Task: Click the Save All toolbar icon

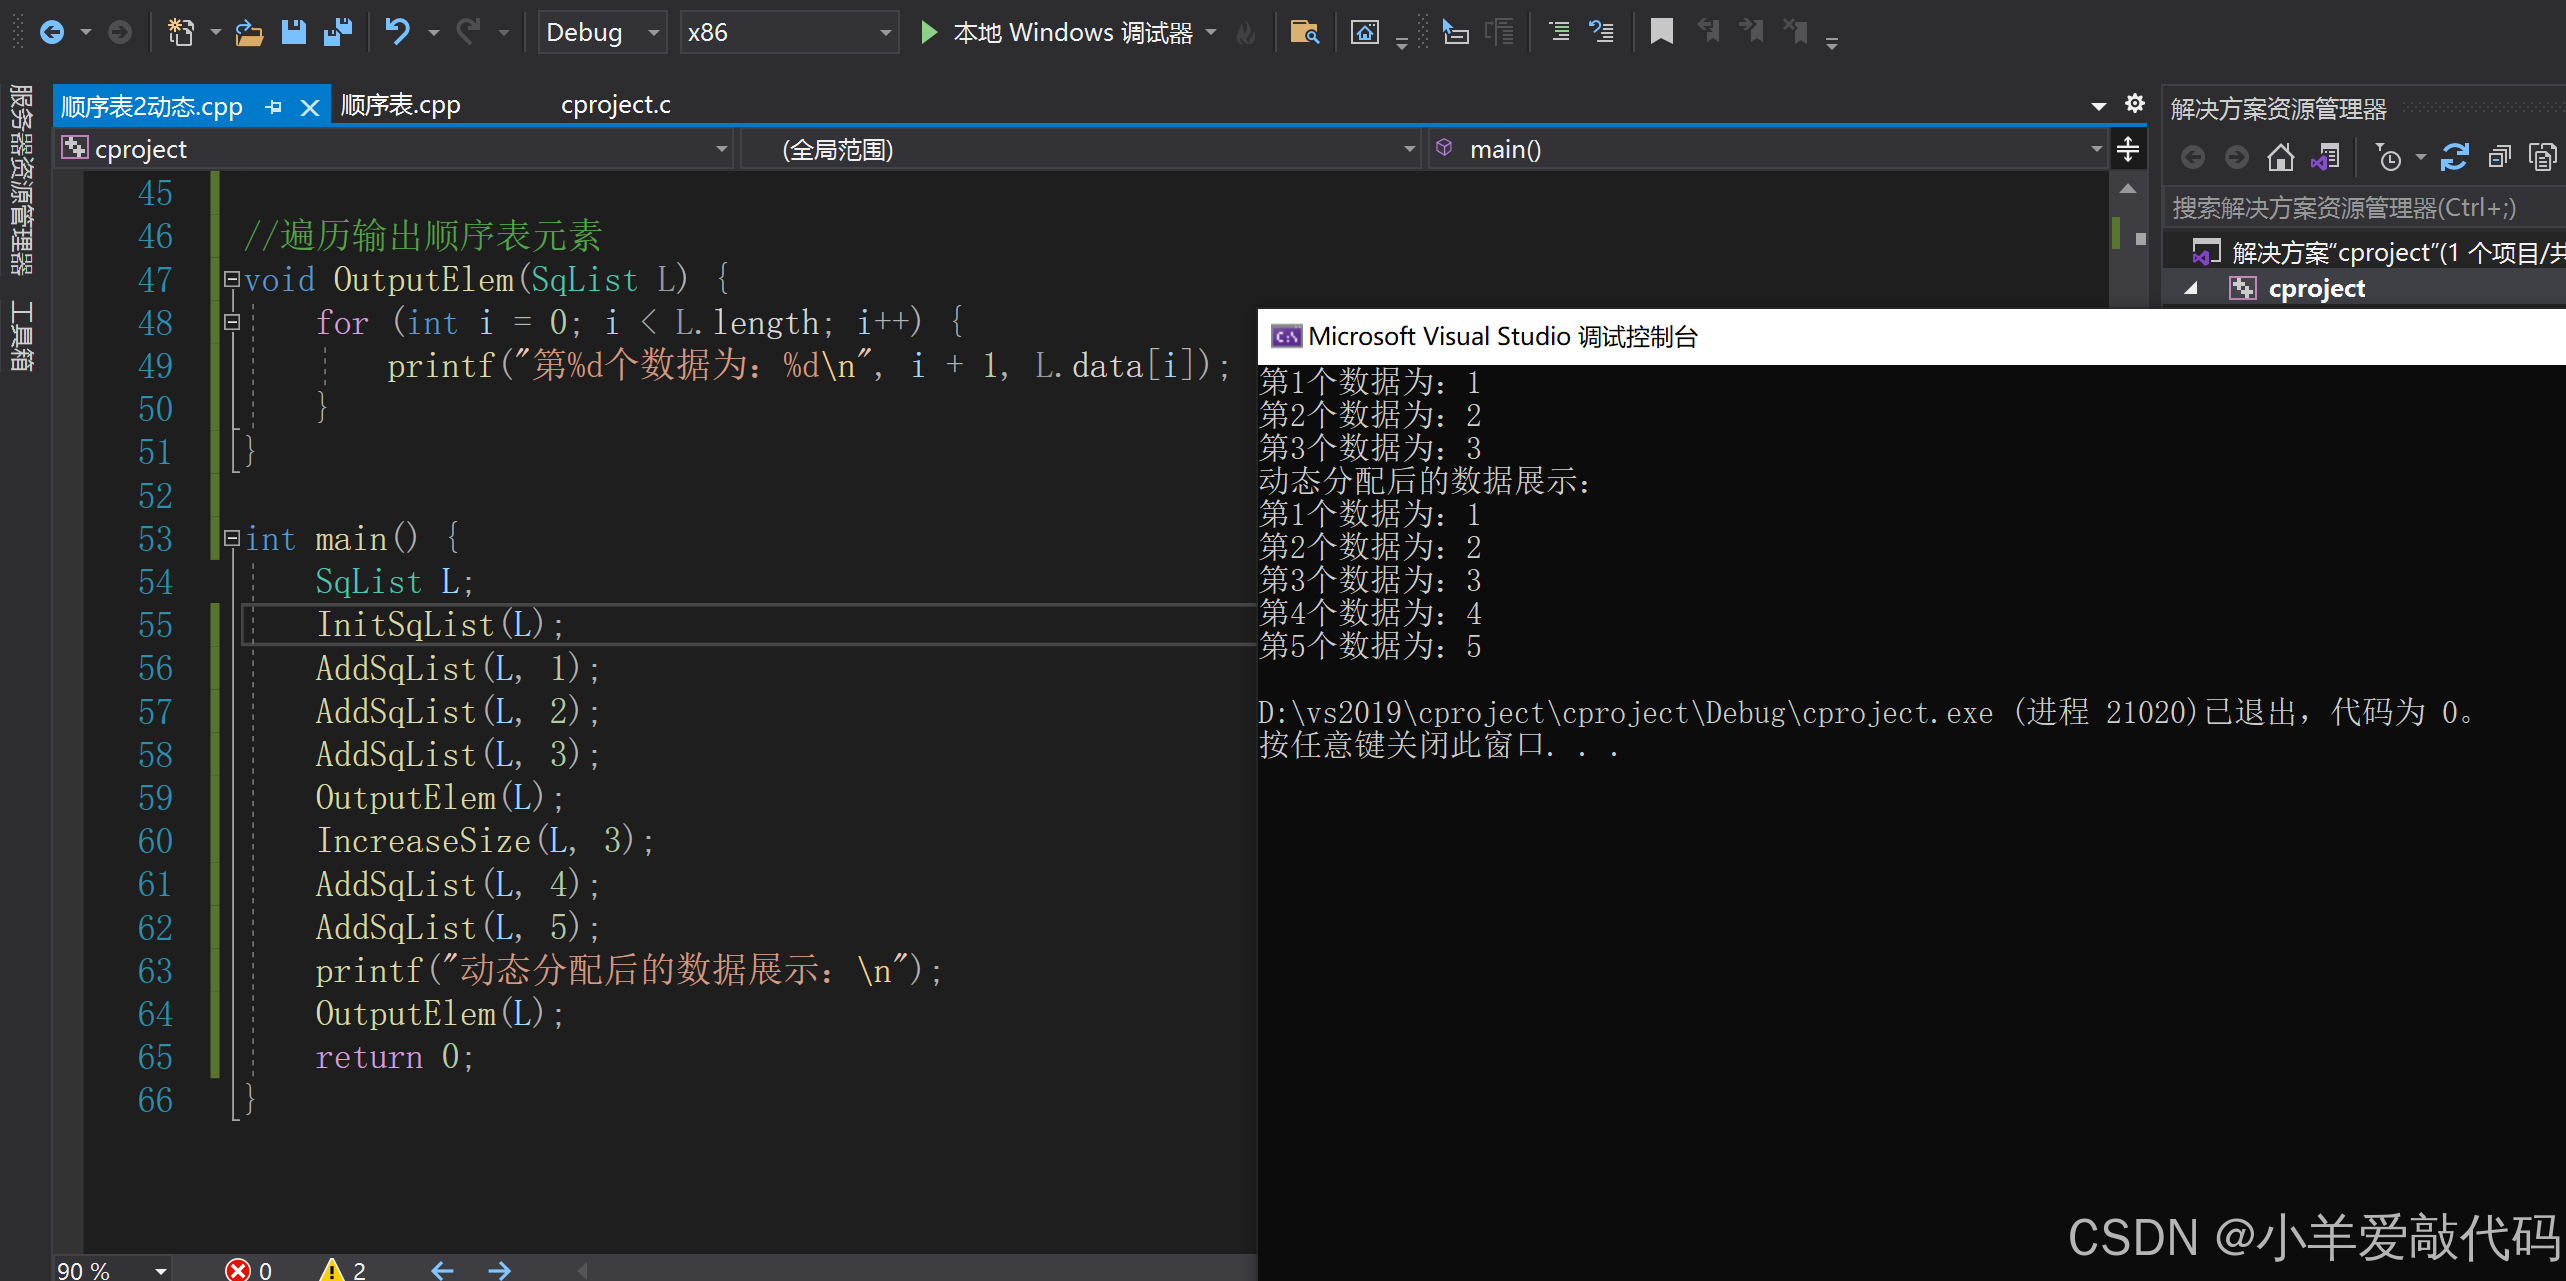Action: click(x=338, y=32)
